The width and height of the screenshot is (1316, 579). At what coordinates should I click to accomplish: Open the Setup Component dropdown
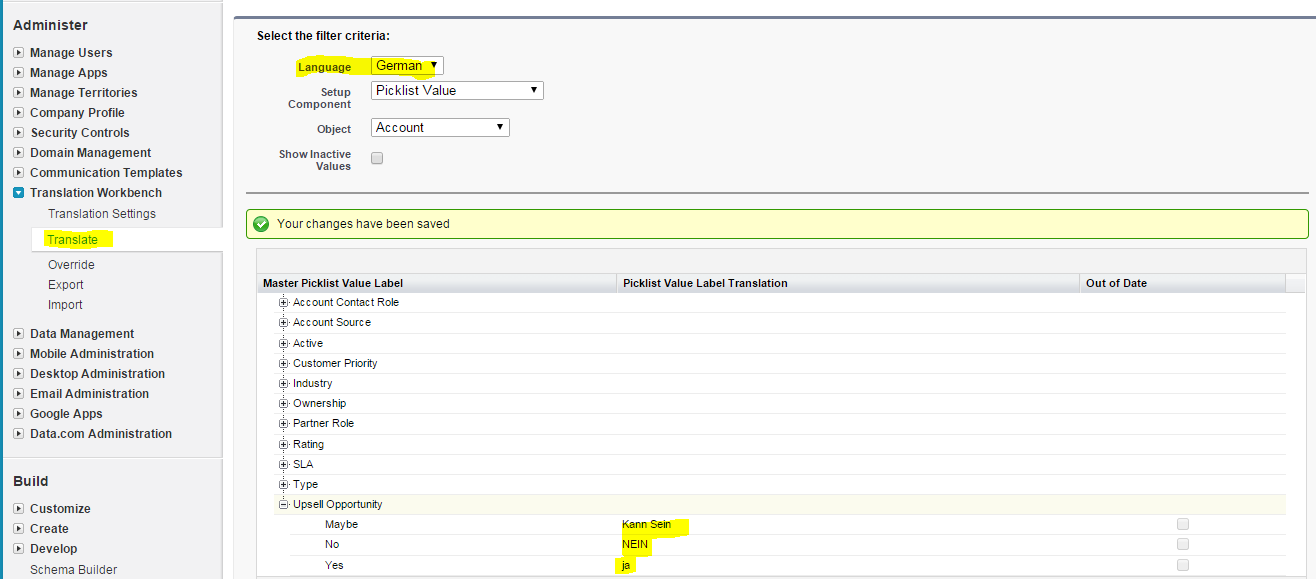coord(457,90)
